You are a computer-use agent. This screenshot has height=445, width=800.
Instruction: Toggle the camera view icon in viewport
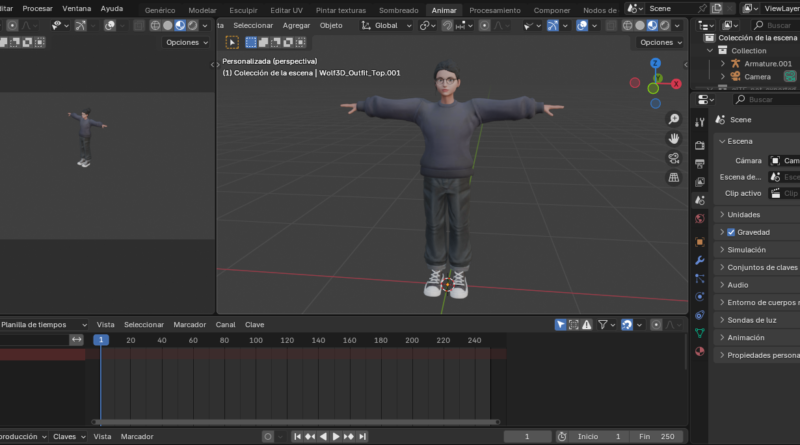point(674,158)
